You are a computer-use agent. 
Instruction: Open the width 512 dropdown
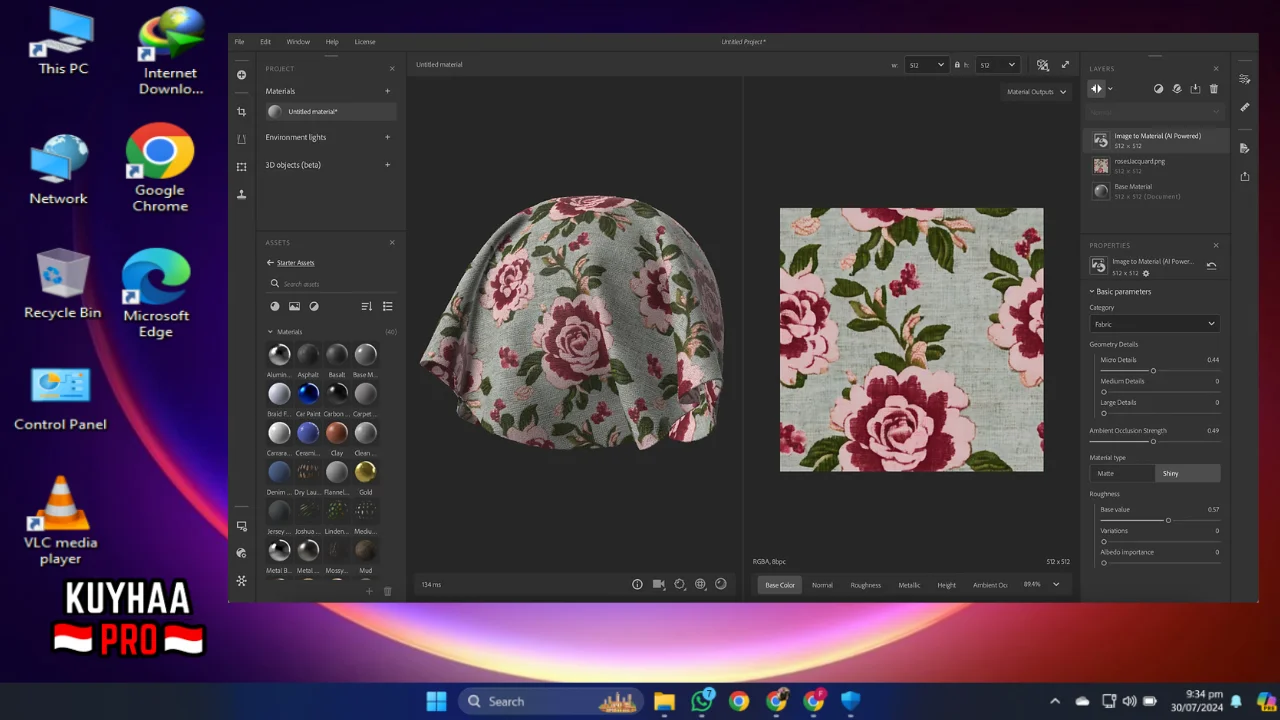[925, 65]
